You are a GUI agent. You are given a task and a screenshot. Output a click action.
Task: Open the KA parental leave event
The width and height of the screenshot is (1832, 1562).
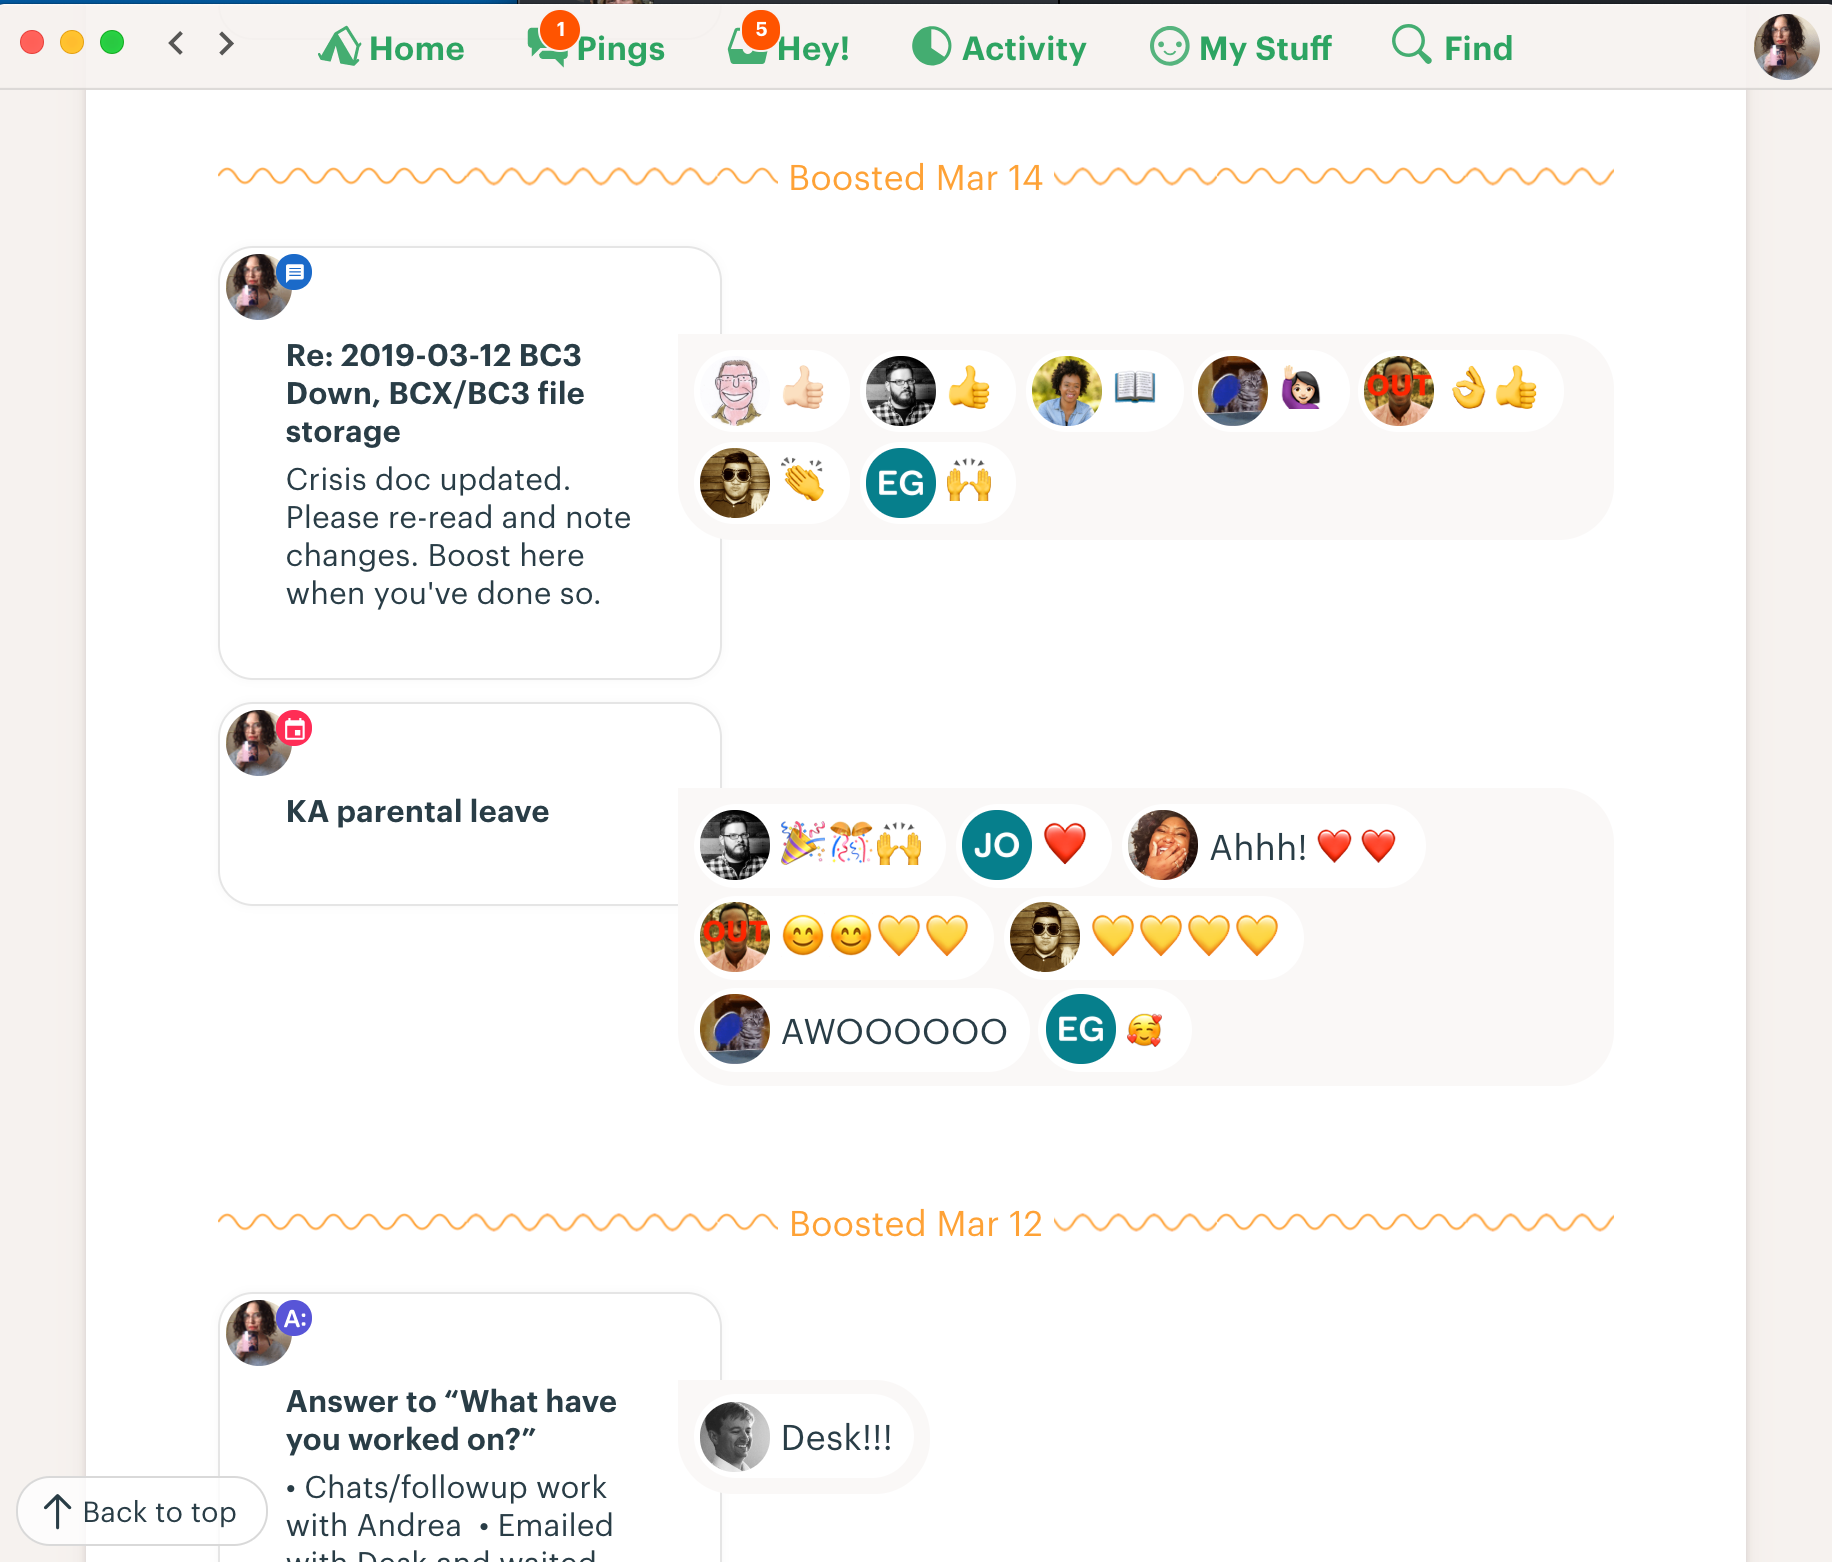(417, 811)
